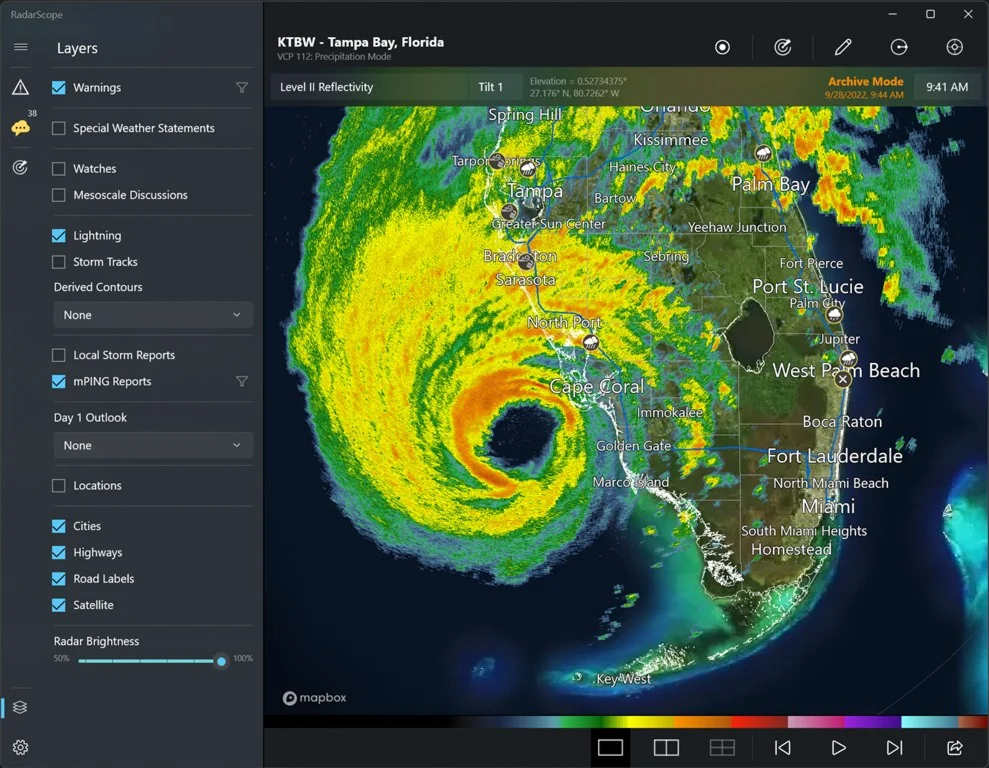Click the Tampa city label on map
Viewport: 989px width, 768px height.
535,190
